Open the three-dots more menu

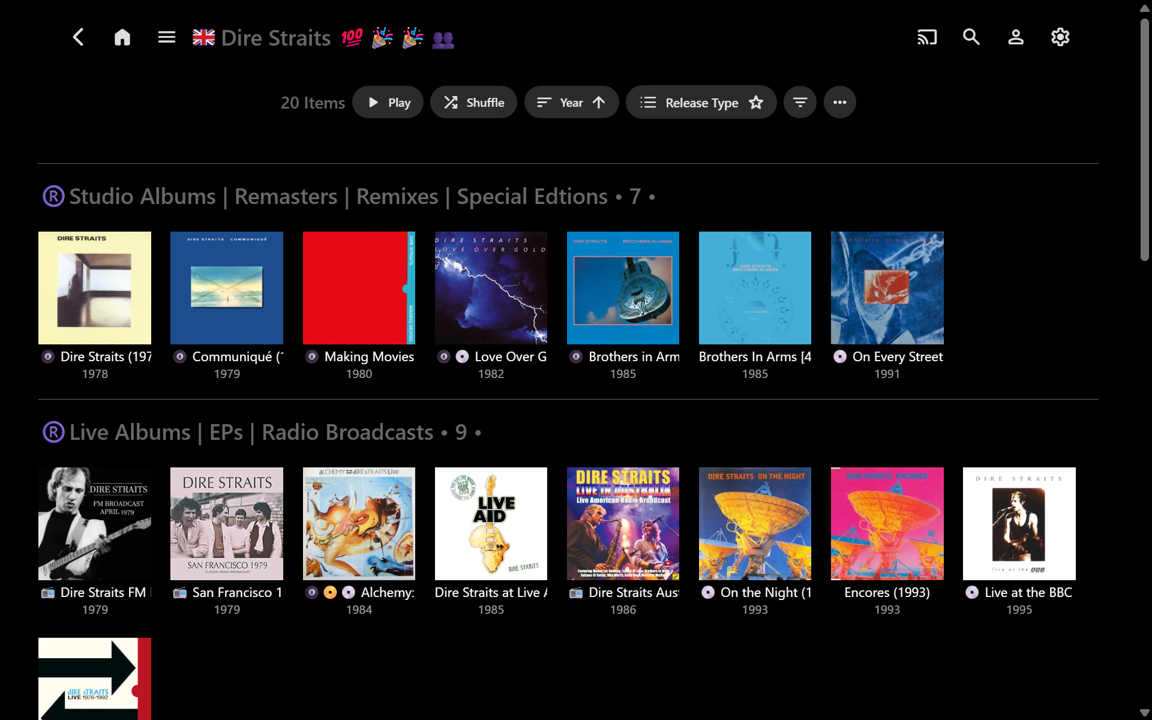[x=840, y=102]
